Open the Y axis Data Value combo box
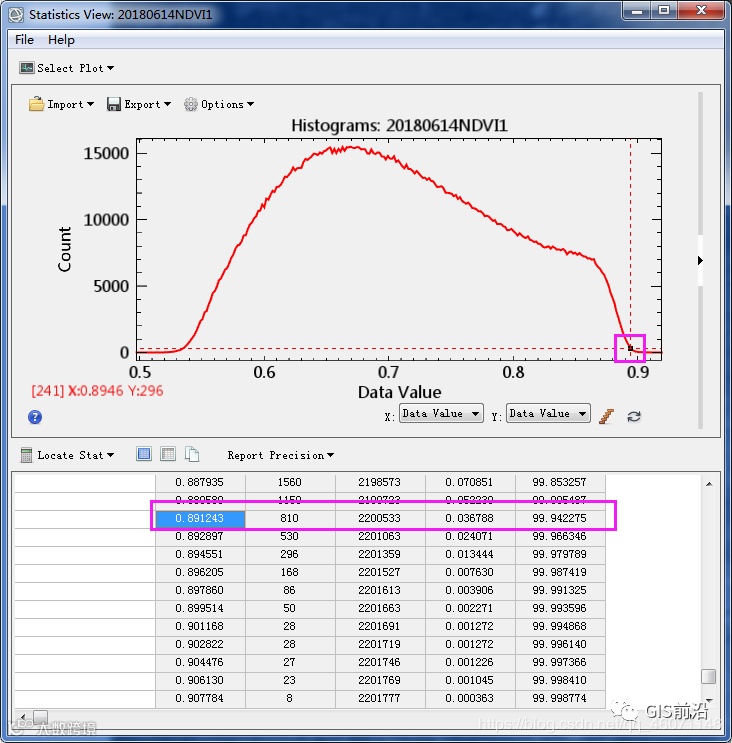The height and width of the screenshot is (743, 732). 548,413
